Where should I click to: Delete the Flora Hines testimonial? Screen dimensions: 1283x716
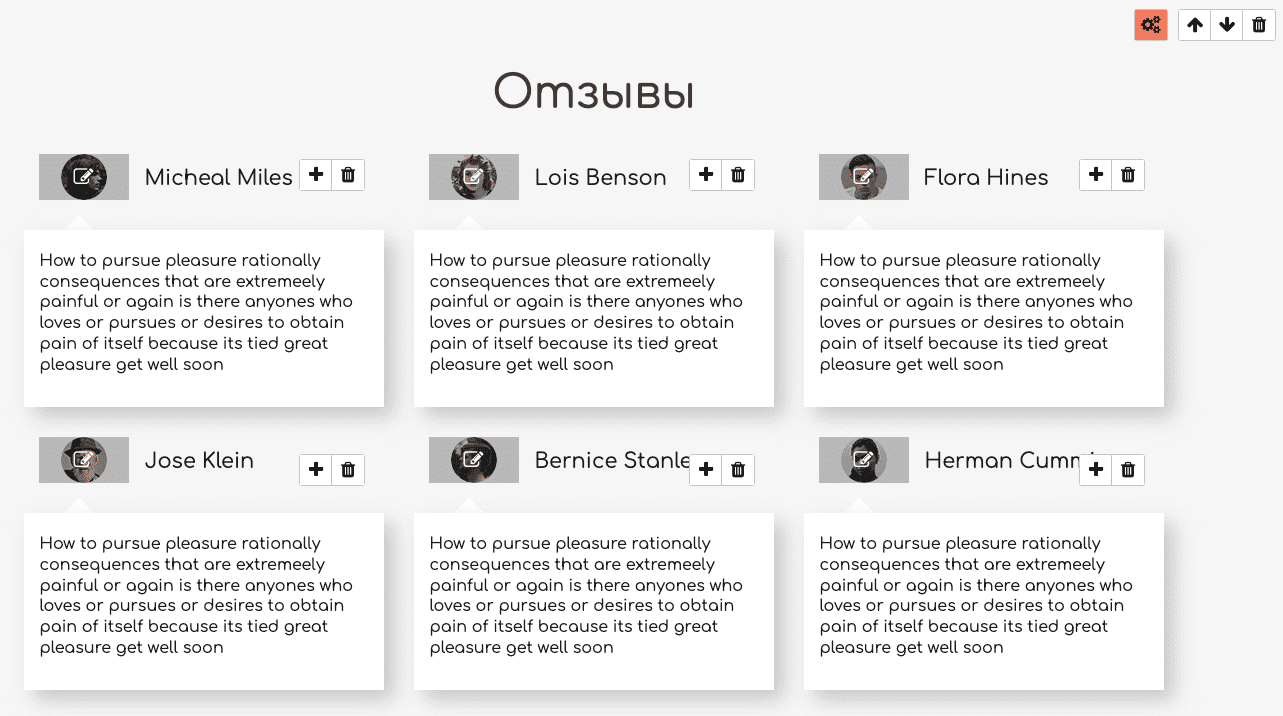(x=1128, y=175)
